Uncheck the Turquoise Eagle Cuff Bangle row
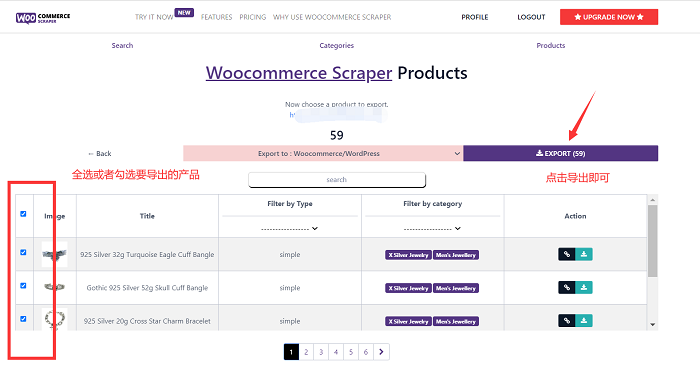 [23, 252]
